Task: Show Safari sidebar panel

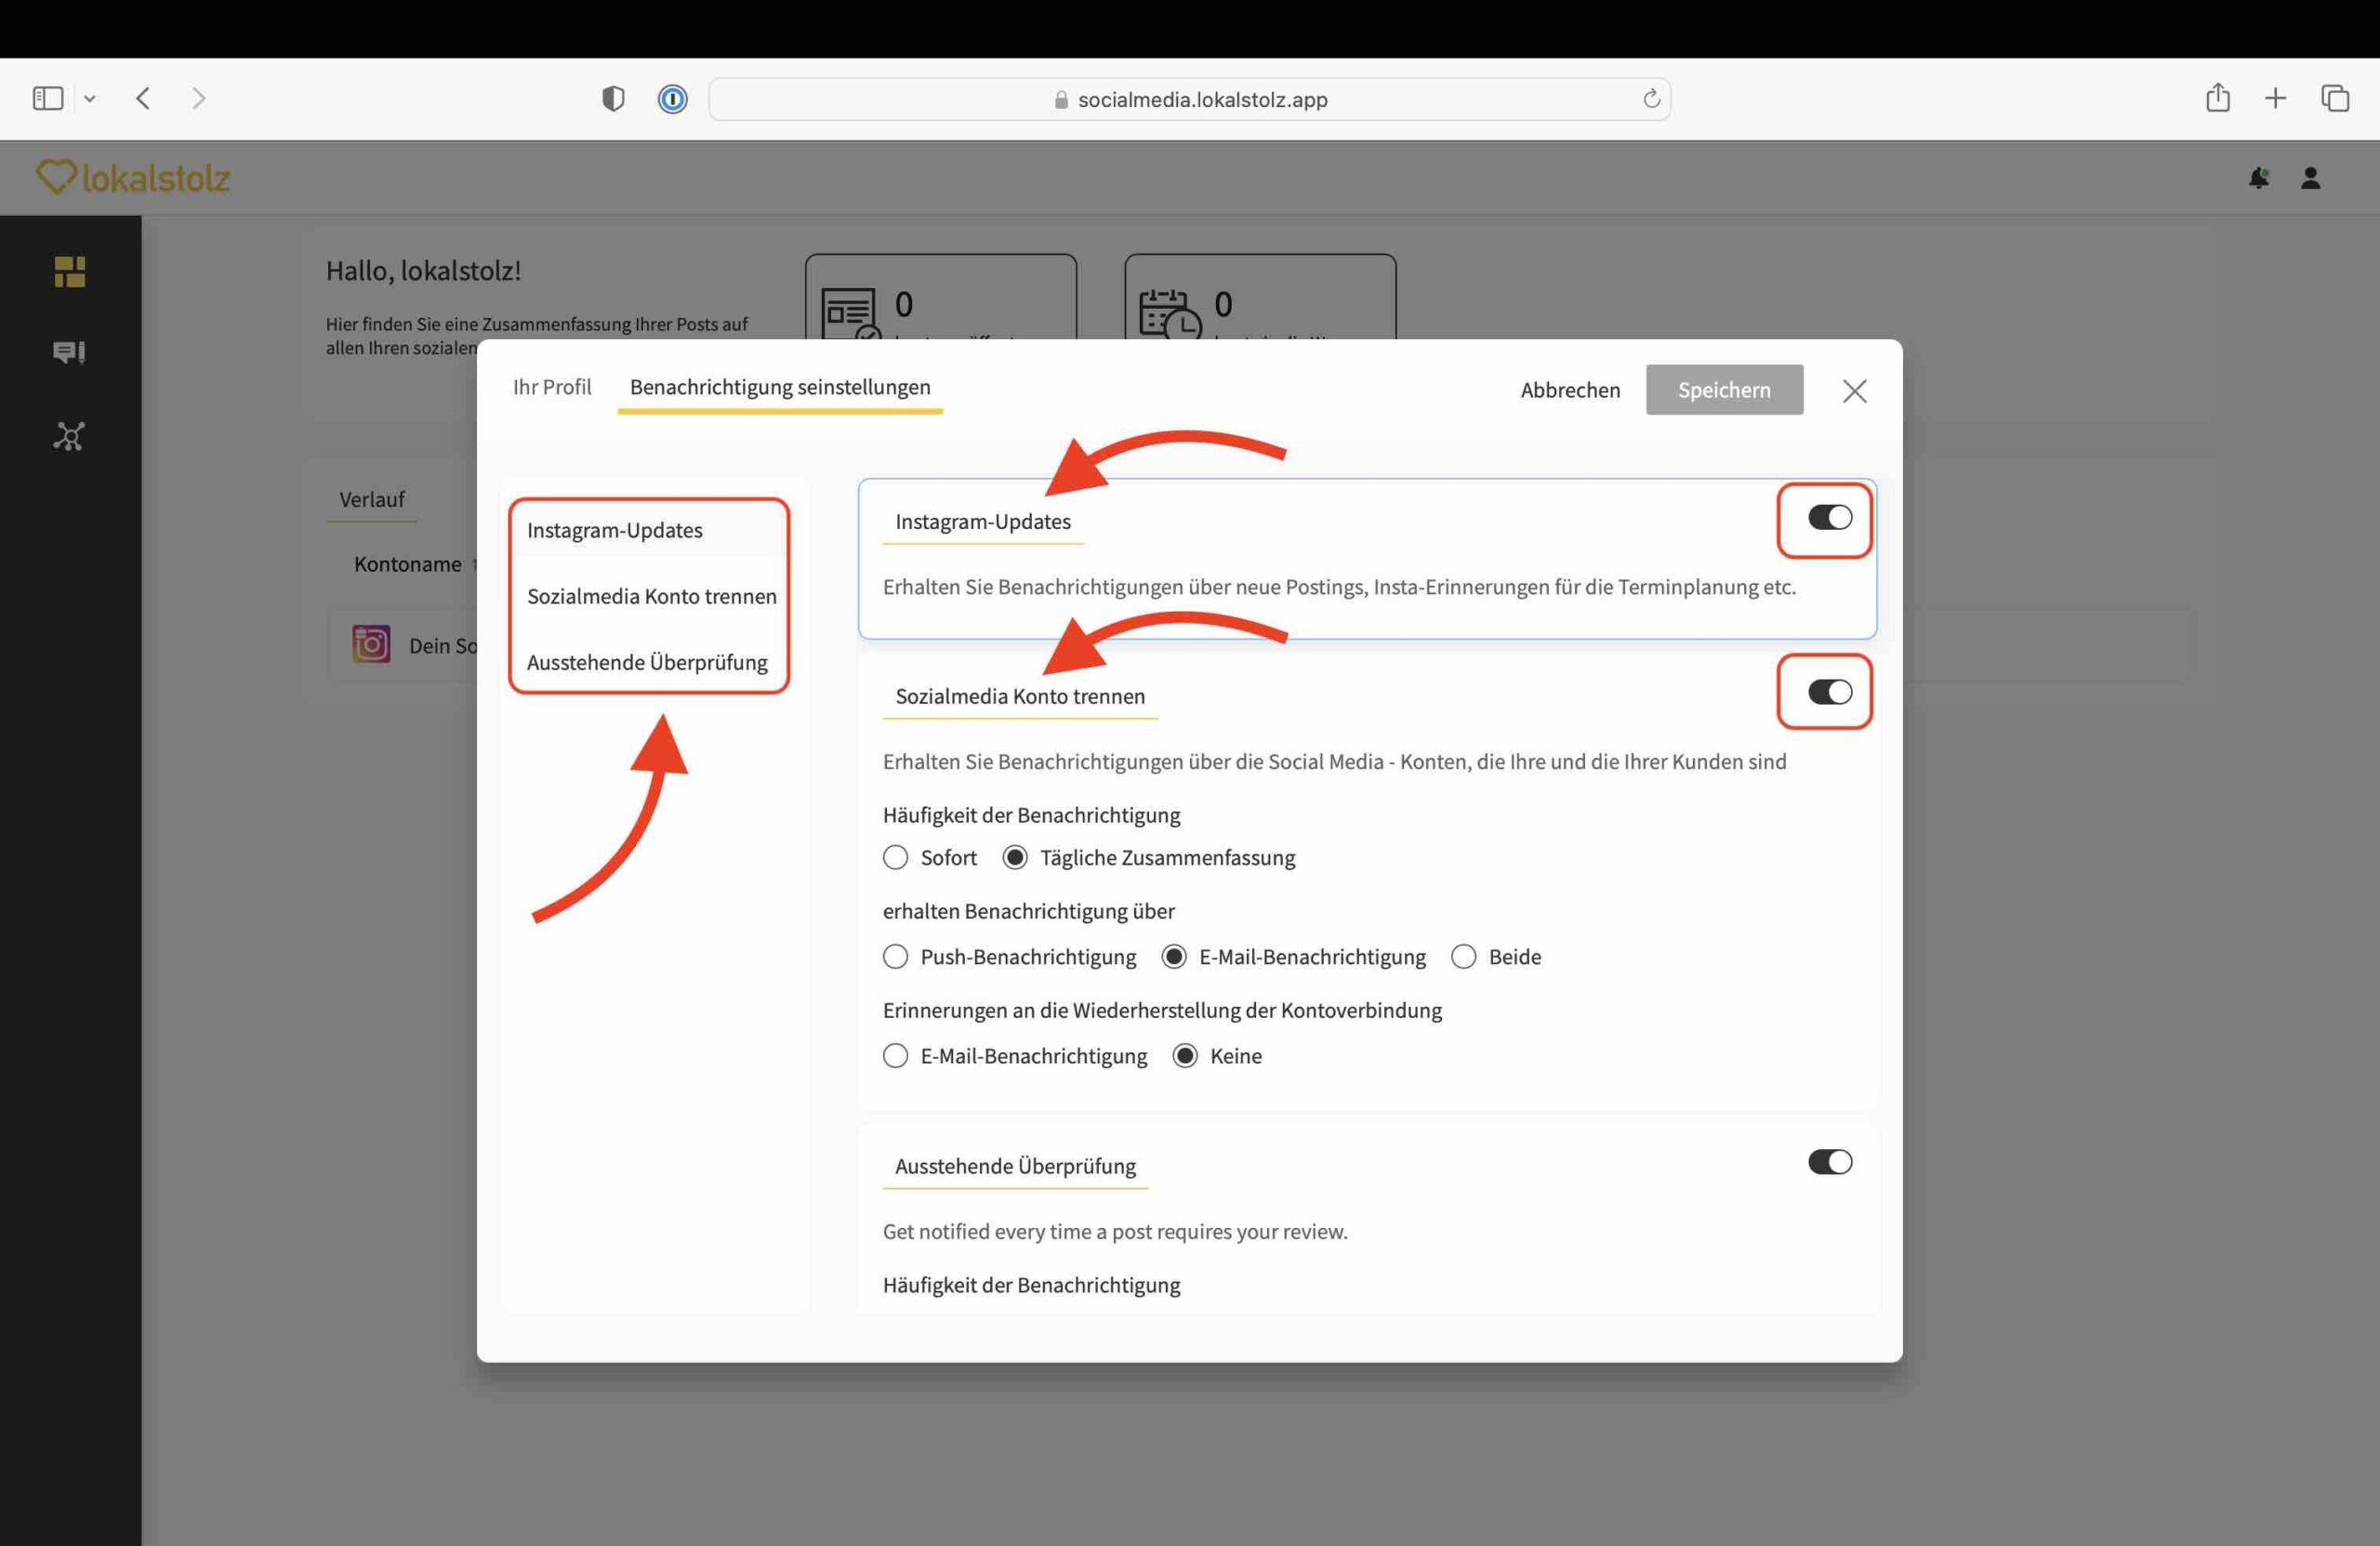Action: 48,98
